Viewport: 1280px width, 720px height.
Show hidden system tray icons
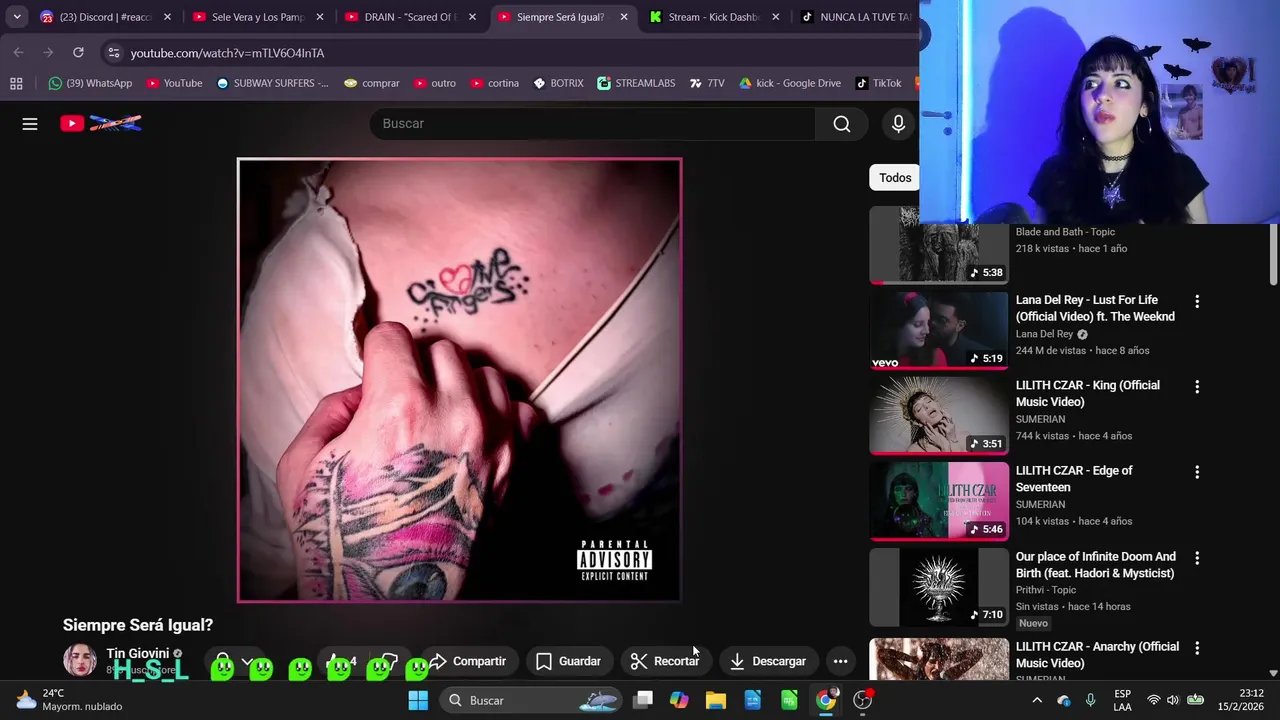tap(1036, 700)
